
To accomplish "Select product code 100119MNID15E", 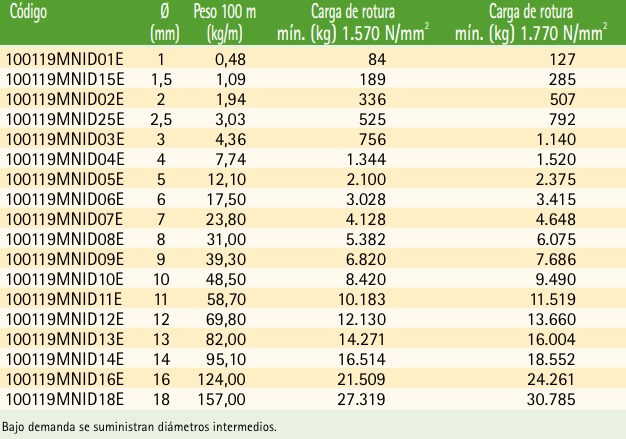I will click(65, 79).
